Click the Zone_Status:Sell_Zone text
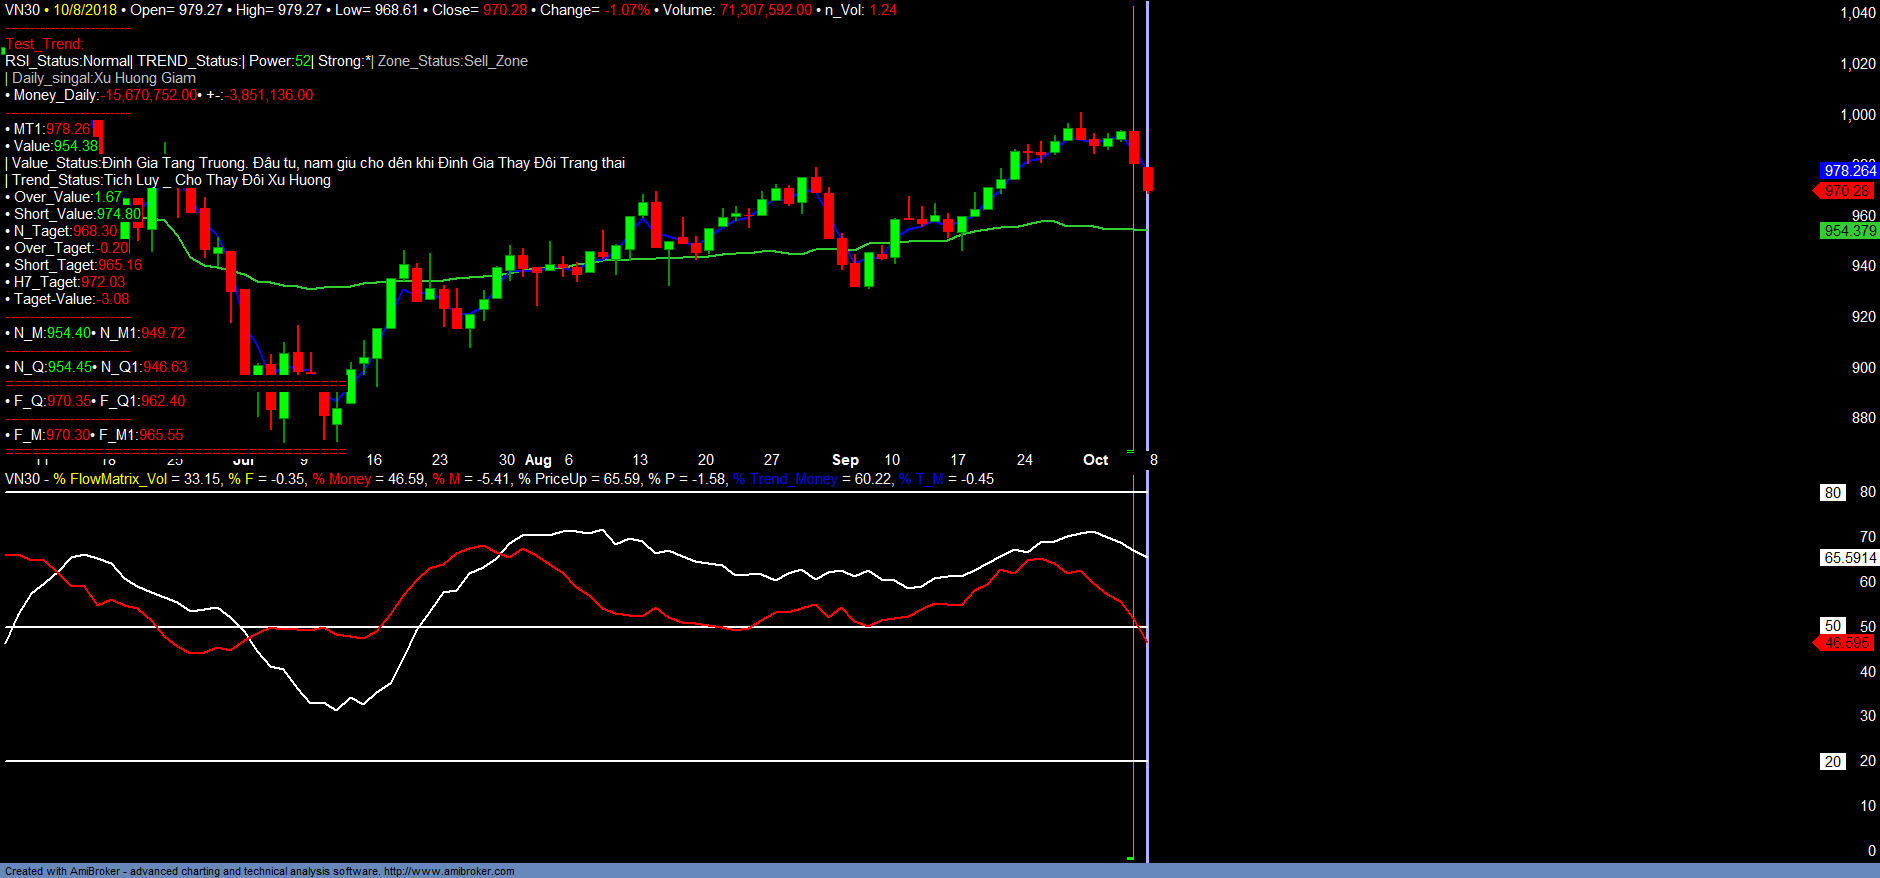Viewport: 1880px width, 878px height. tap(452, 61)
